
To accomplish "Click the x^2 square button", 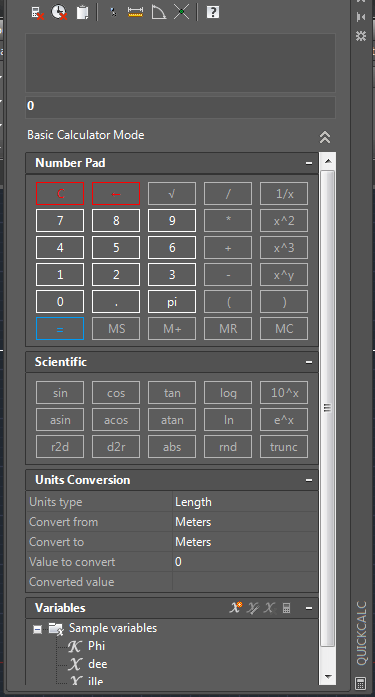I will pos(284,221).
